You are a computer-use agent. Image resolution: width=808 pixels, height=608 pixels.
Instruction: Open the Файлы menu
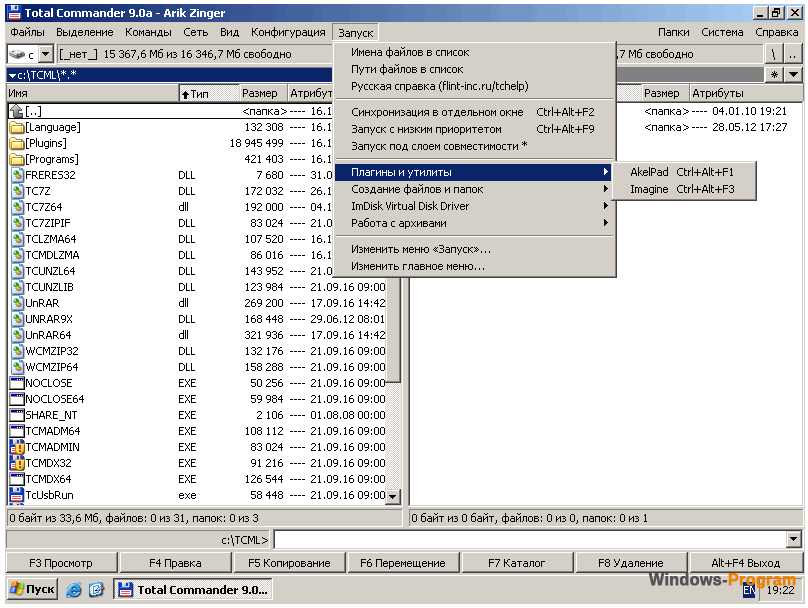tap(27, 32)
